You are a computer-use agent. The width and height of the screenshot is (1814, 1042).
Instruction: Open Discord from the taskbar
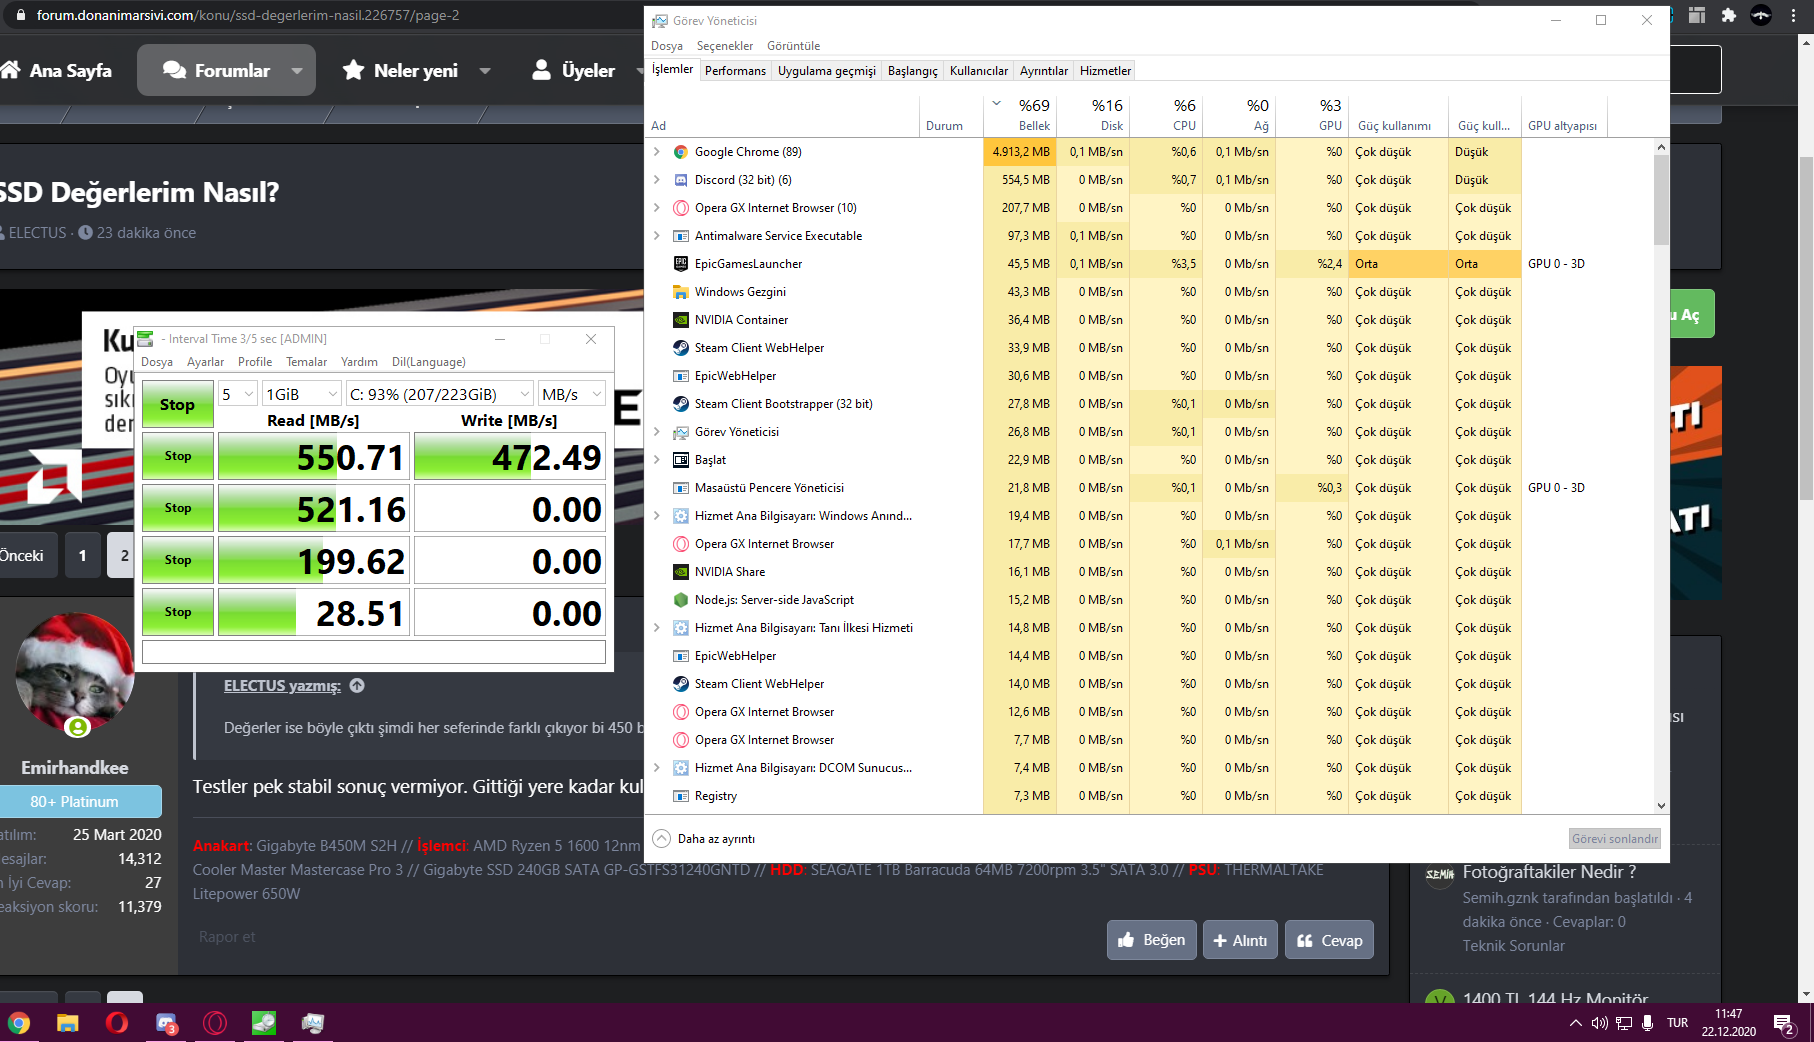(x=166, y=1023)
